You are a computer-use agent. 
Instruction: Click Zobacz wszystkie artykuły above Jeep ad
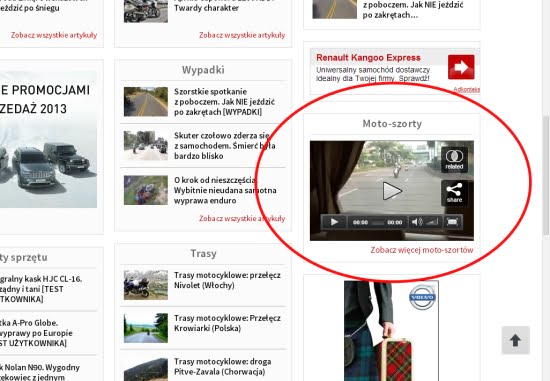[54, 35]
